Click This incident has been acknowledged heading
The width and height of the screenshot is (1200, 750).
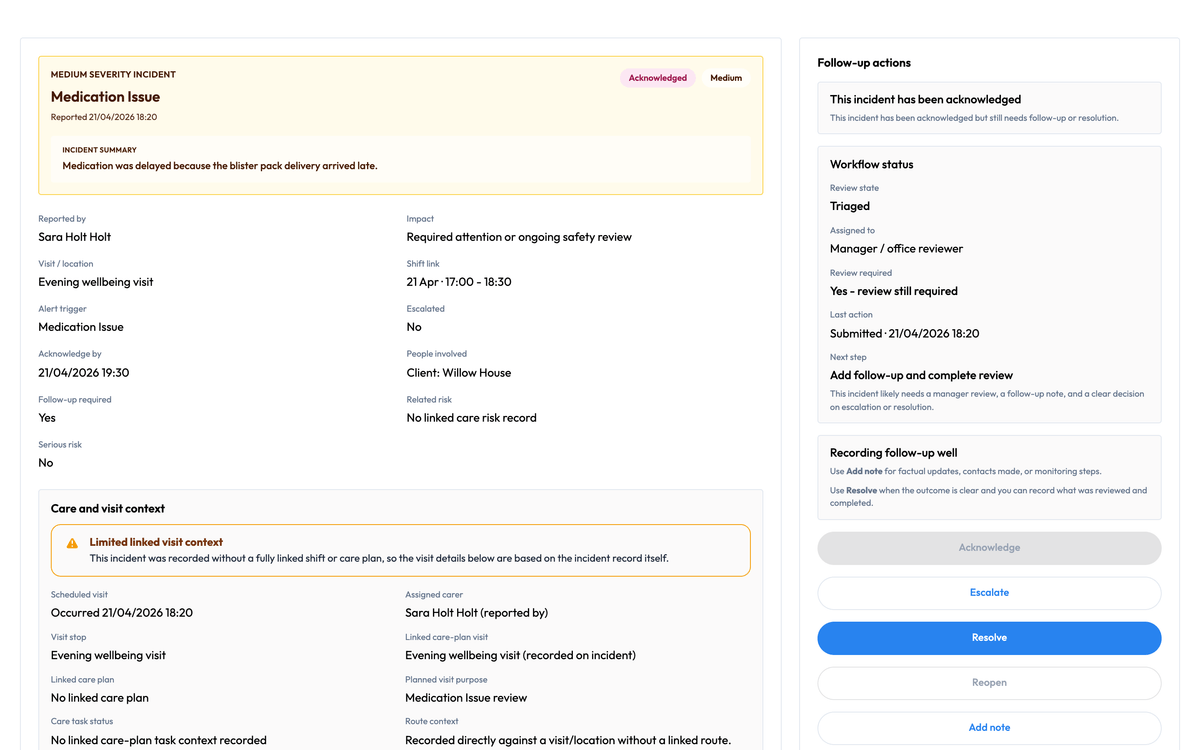(x=925, y=100)
